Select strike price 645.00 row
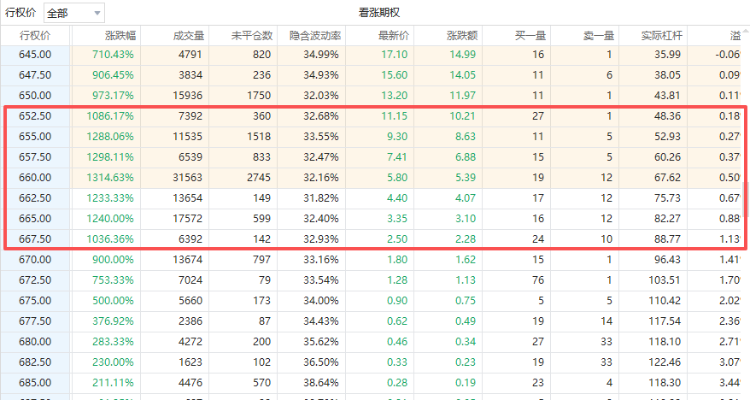The image size is (750, 400). coord(371,55)
